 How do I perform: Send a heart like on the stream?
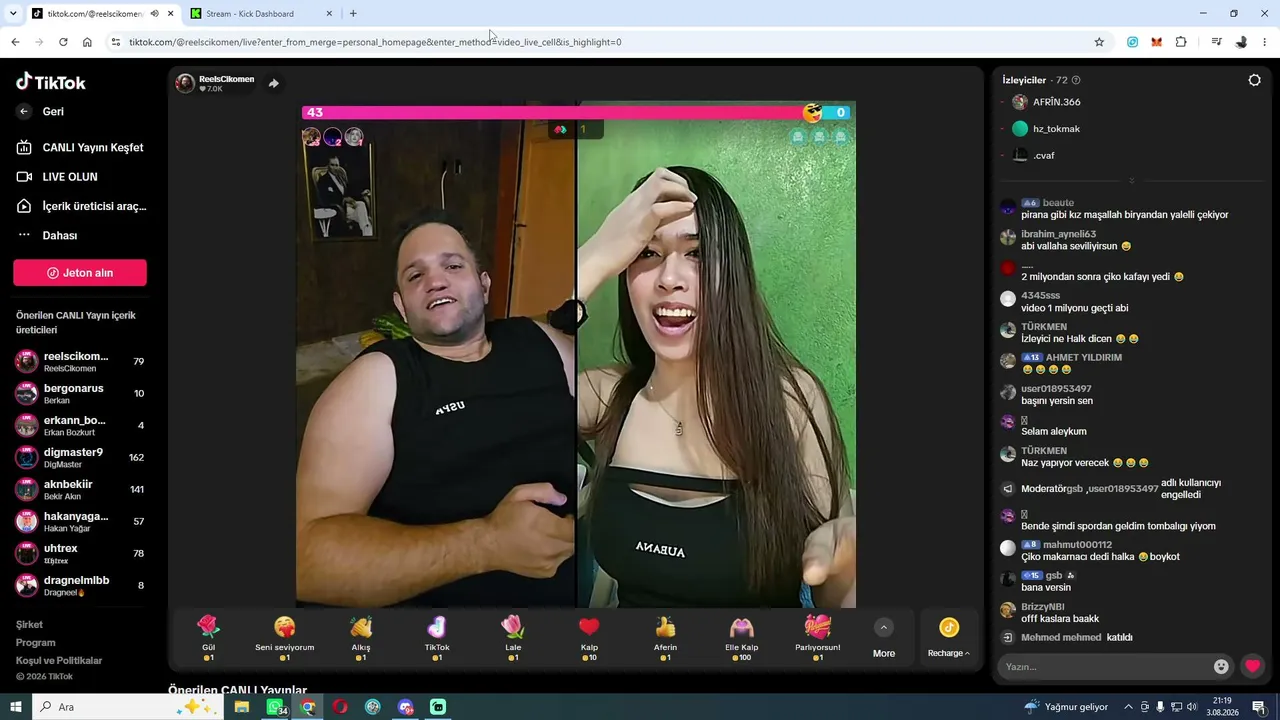(x=1252, y=666)
